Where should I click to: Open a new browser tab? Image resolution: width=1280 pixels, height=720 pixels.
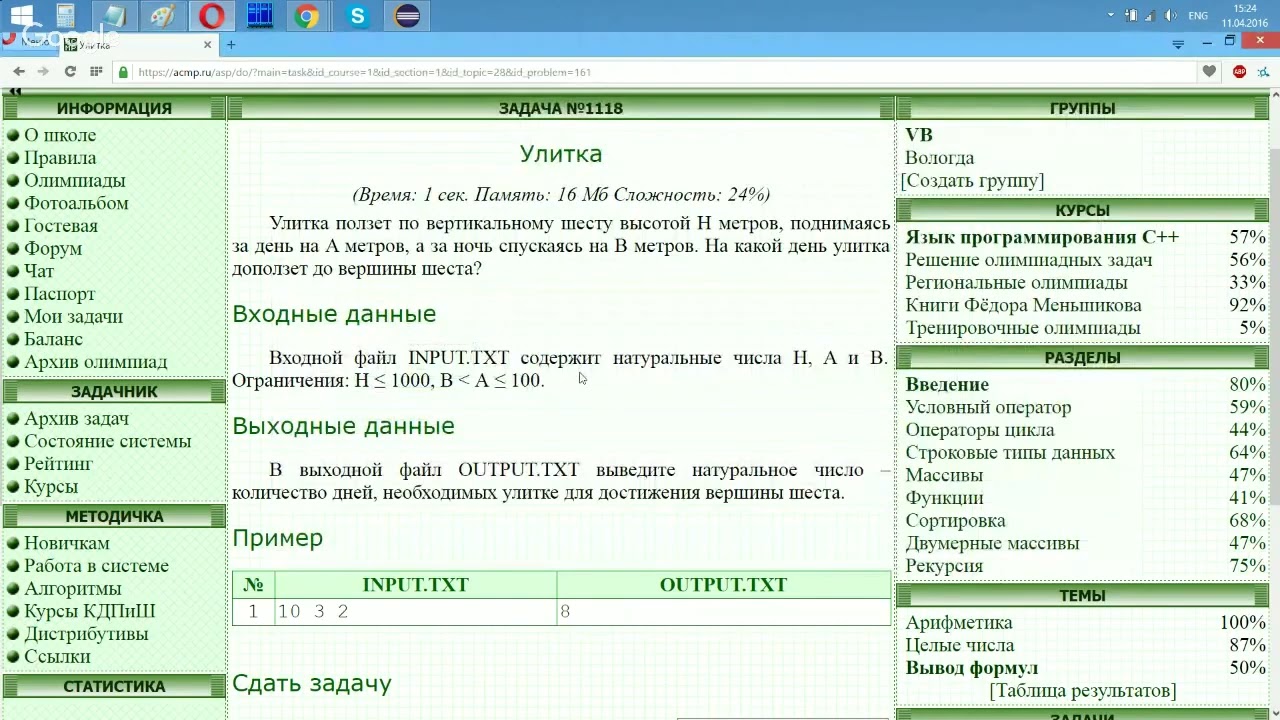[231, 44]
